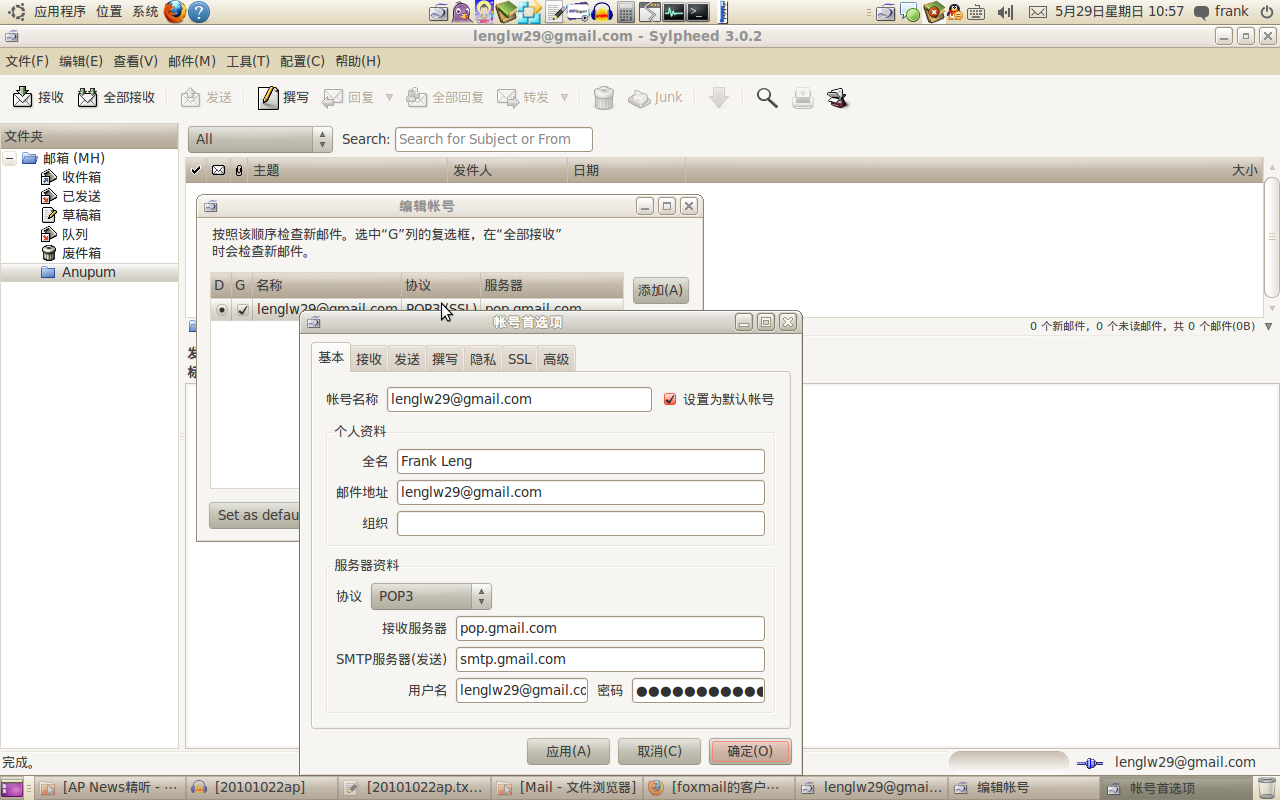Image resolution: width=1280 pixels, height=800 pixels.
Task: Switch to the 高级 tab in account preferences
Action: point(556,359)
